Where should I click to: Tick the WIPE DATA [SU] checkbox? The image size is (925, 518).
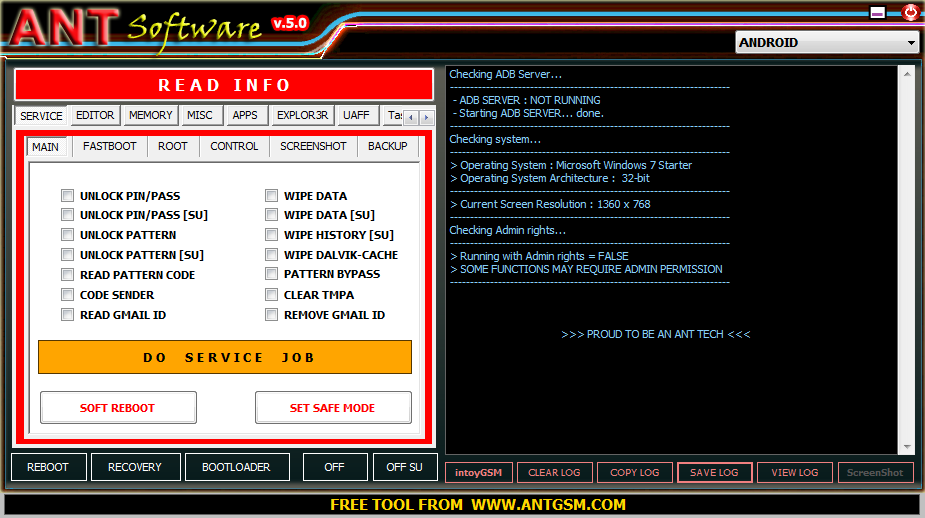271,215
